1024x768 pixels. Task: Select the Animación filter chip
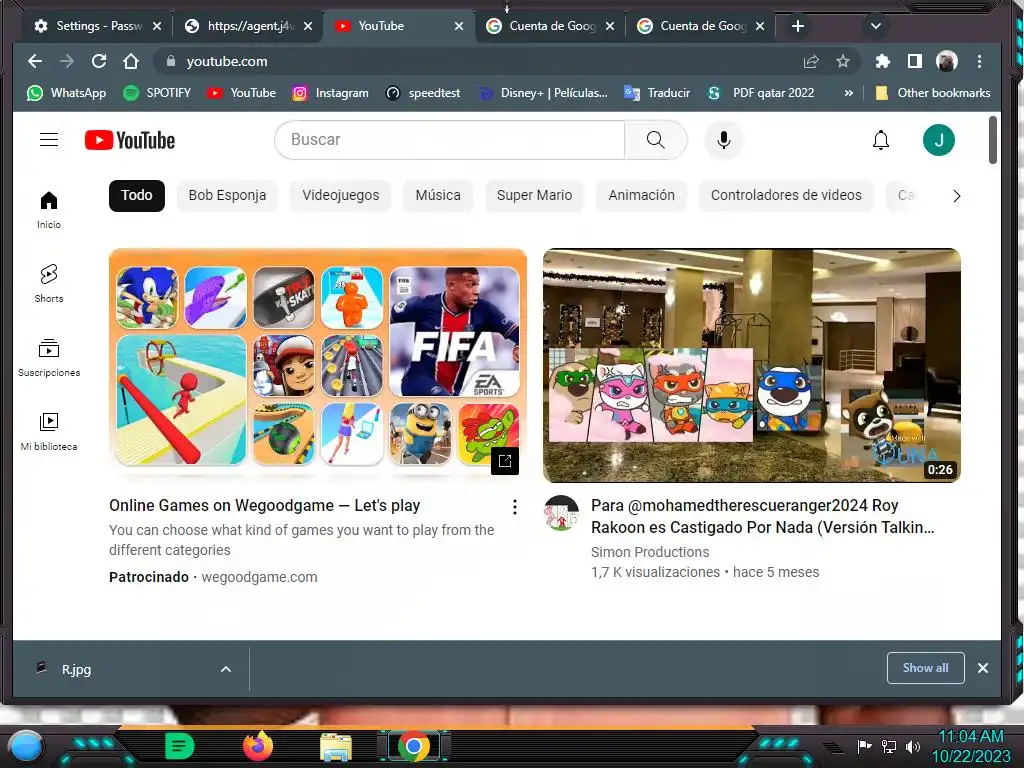pyautogui.click(x=641, y=196)
